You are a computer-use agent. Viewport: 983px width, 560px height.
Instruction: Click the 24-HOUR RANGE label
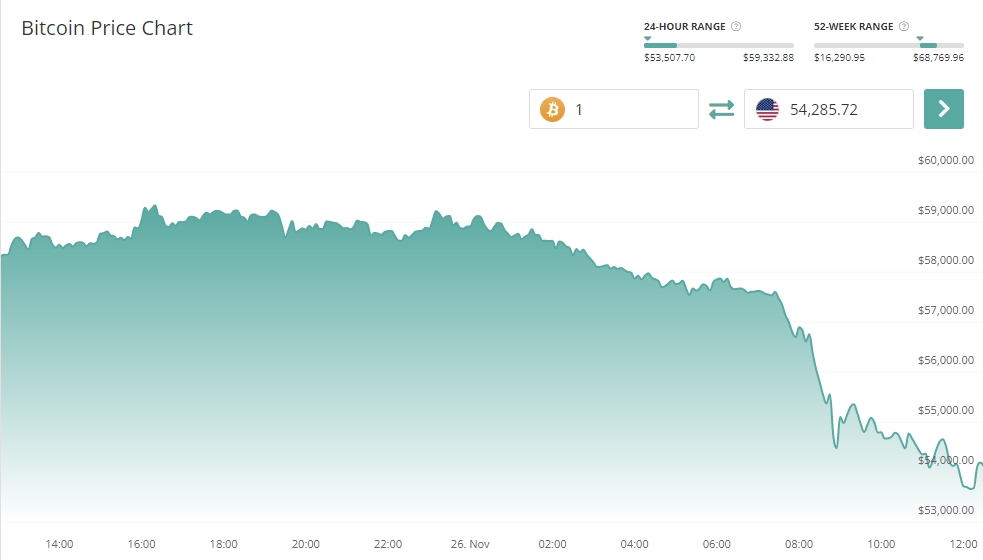pyautogui.click(x=684, y=27)
